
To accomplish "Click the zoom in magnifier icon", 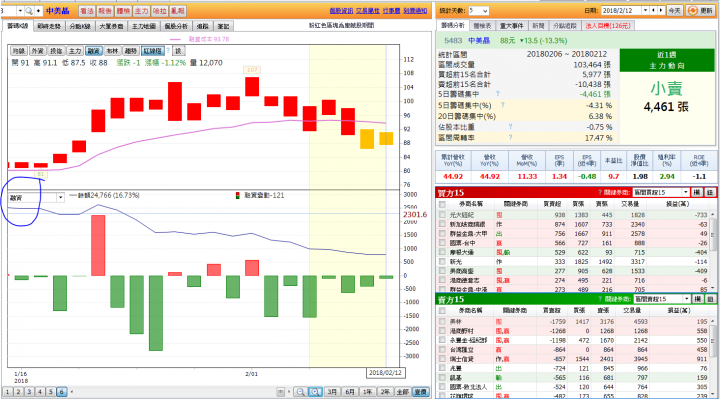I will [315, 392].
